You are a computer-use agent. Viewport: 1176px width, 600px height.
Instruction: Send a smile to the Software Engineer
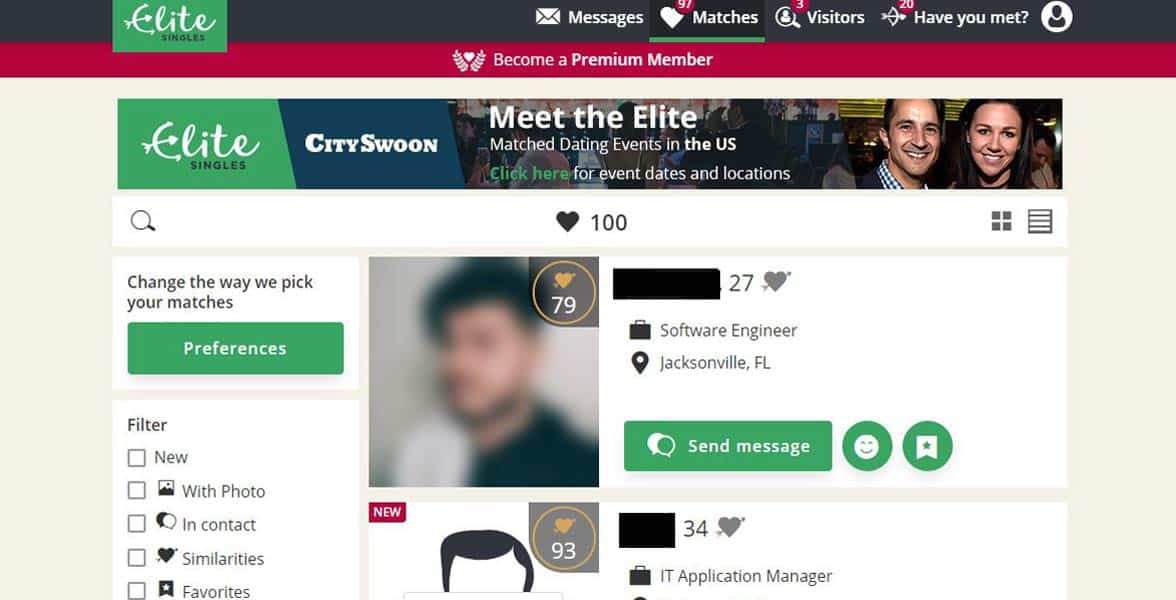tap(867, 446)
